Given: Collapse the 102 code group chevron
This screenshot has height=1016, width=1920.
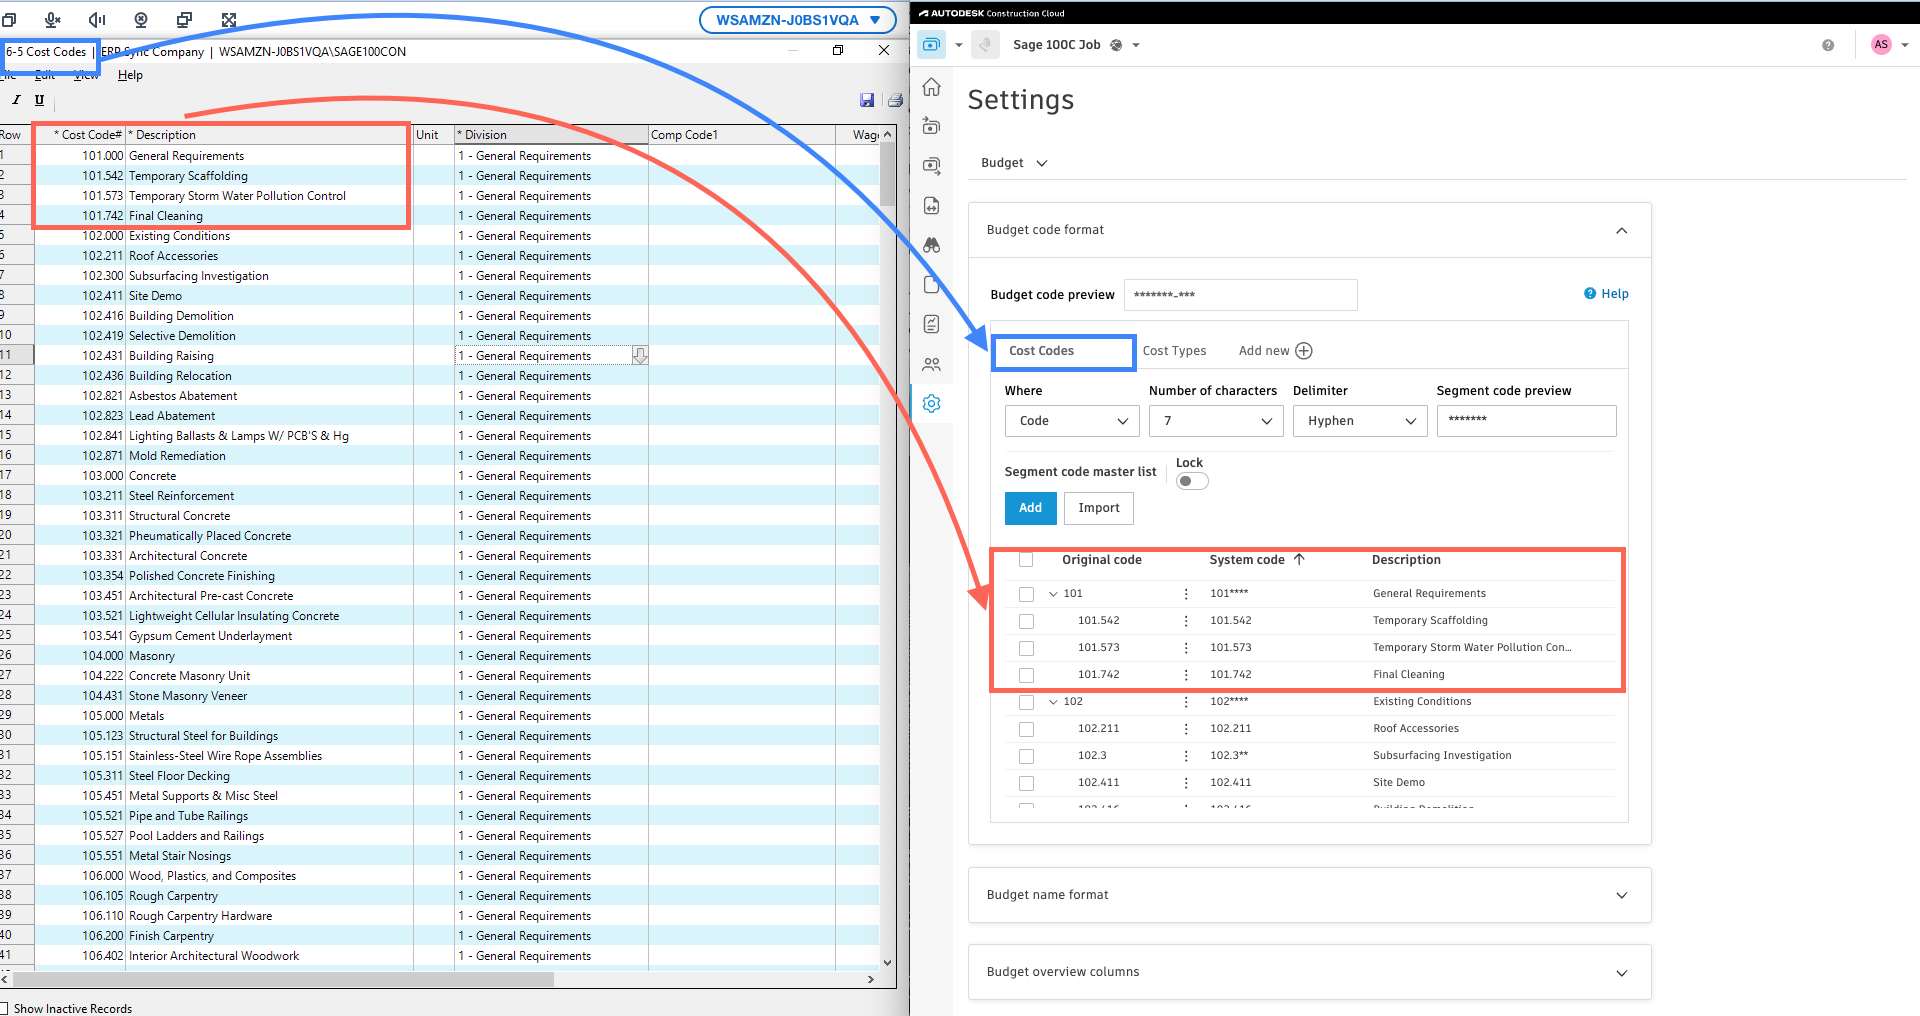Looking at the screenshot, I should (x=1053, y=702).
